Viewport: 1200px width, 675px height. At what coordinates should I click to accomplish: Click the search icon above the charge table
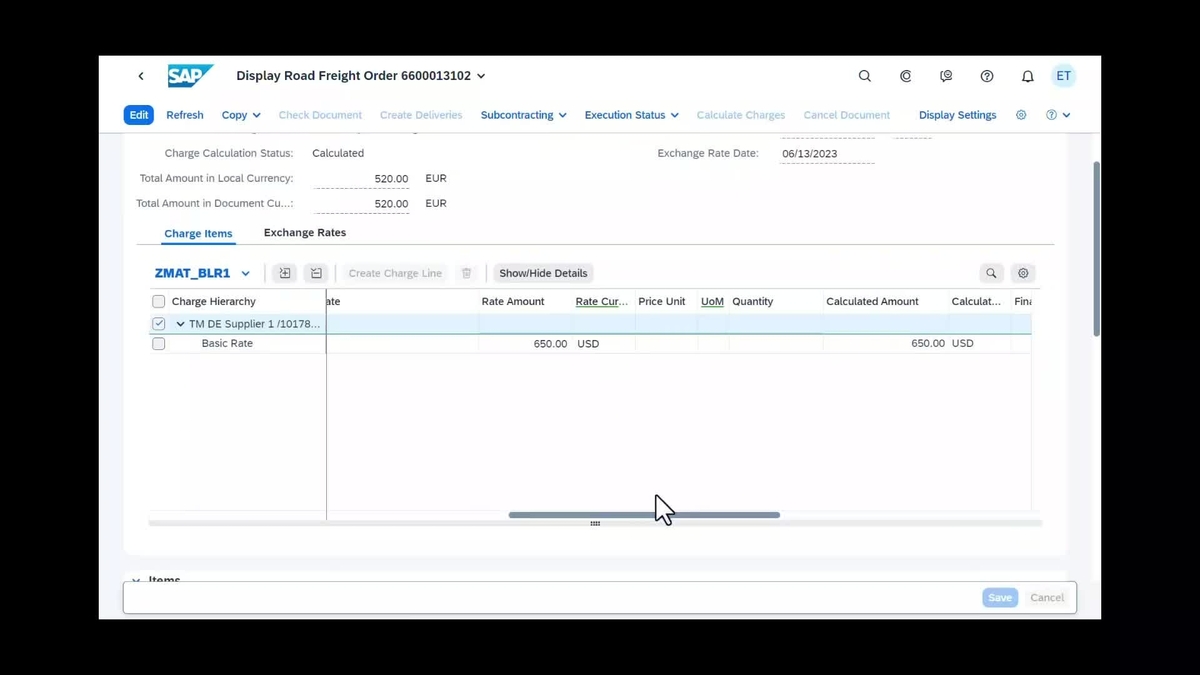point(990,272)
